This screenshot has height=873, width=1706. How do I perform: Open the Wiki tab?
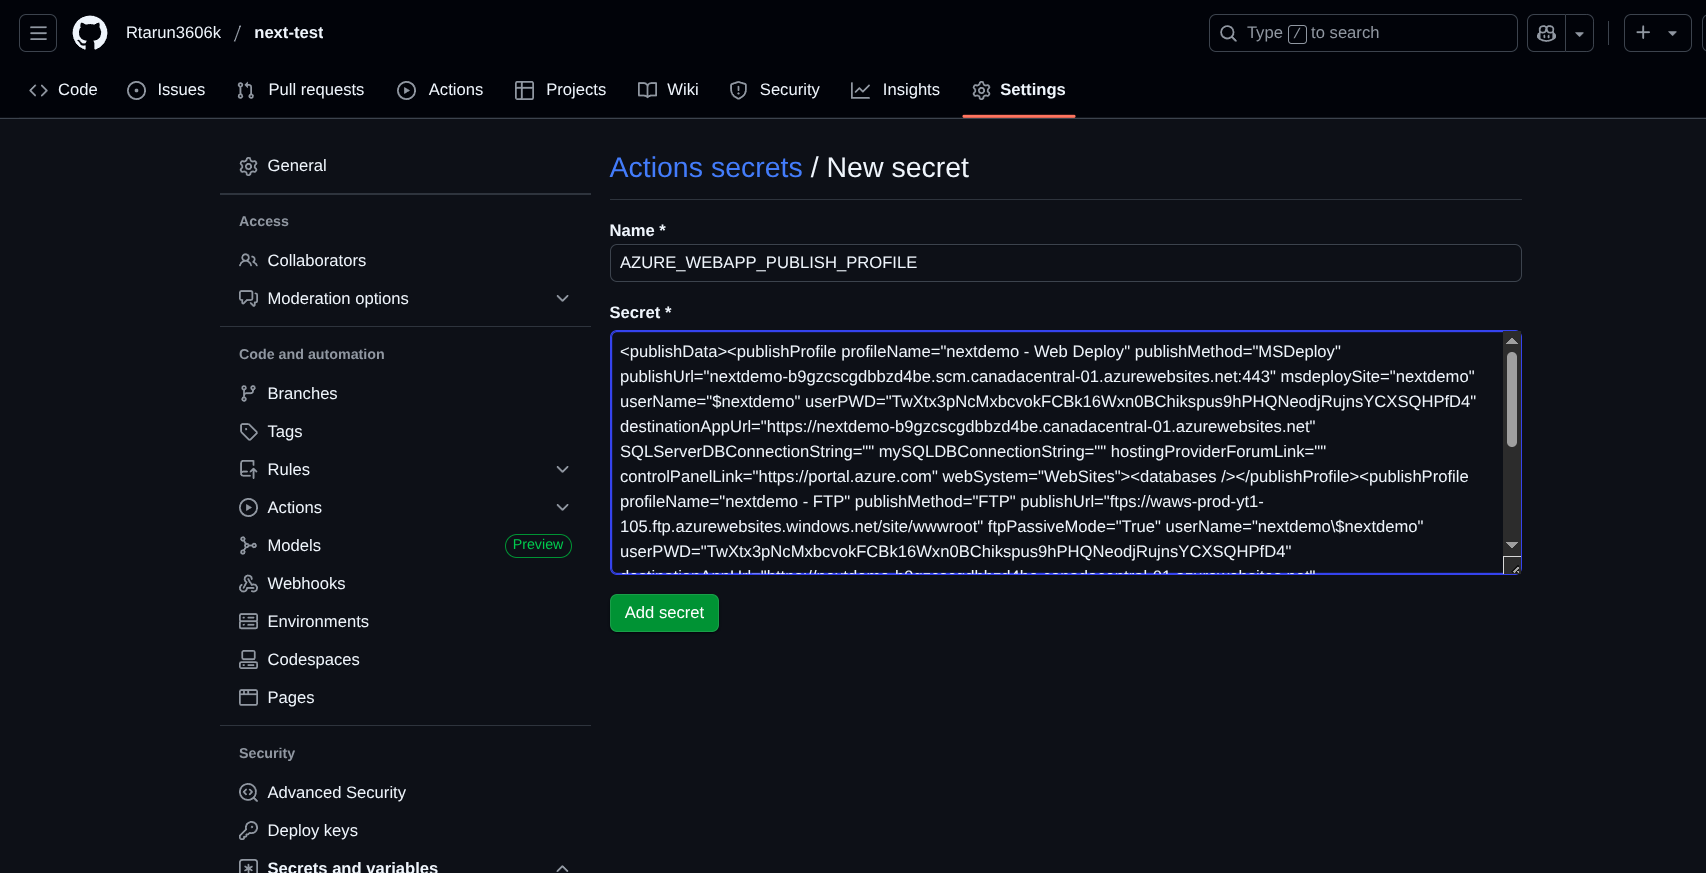(x=668, y=90)
